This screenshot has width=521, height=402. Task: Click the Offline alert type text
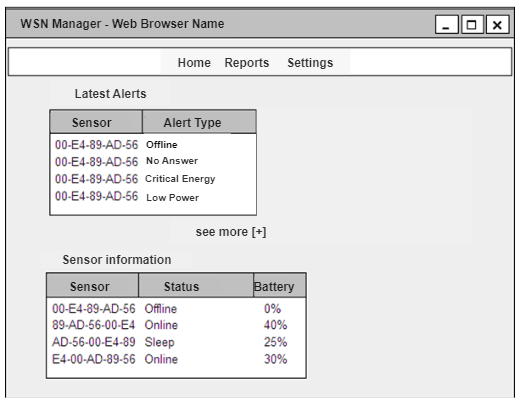(162, 145)
